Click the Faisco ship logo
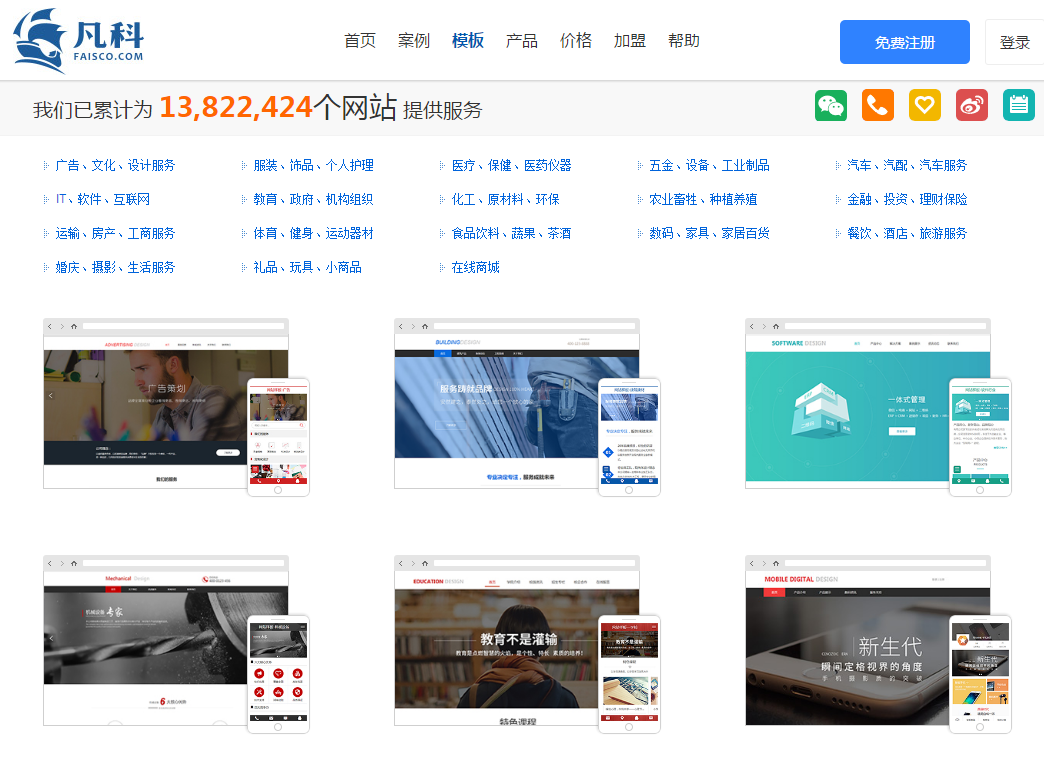The image size is (1044, 759). (78, 40)
